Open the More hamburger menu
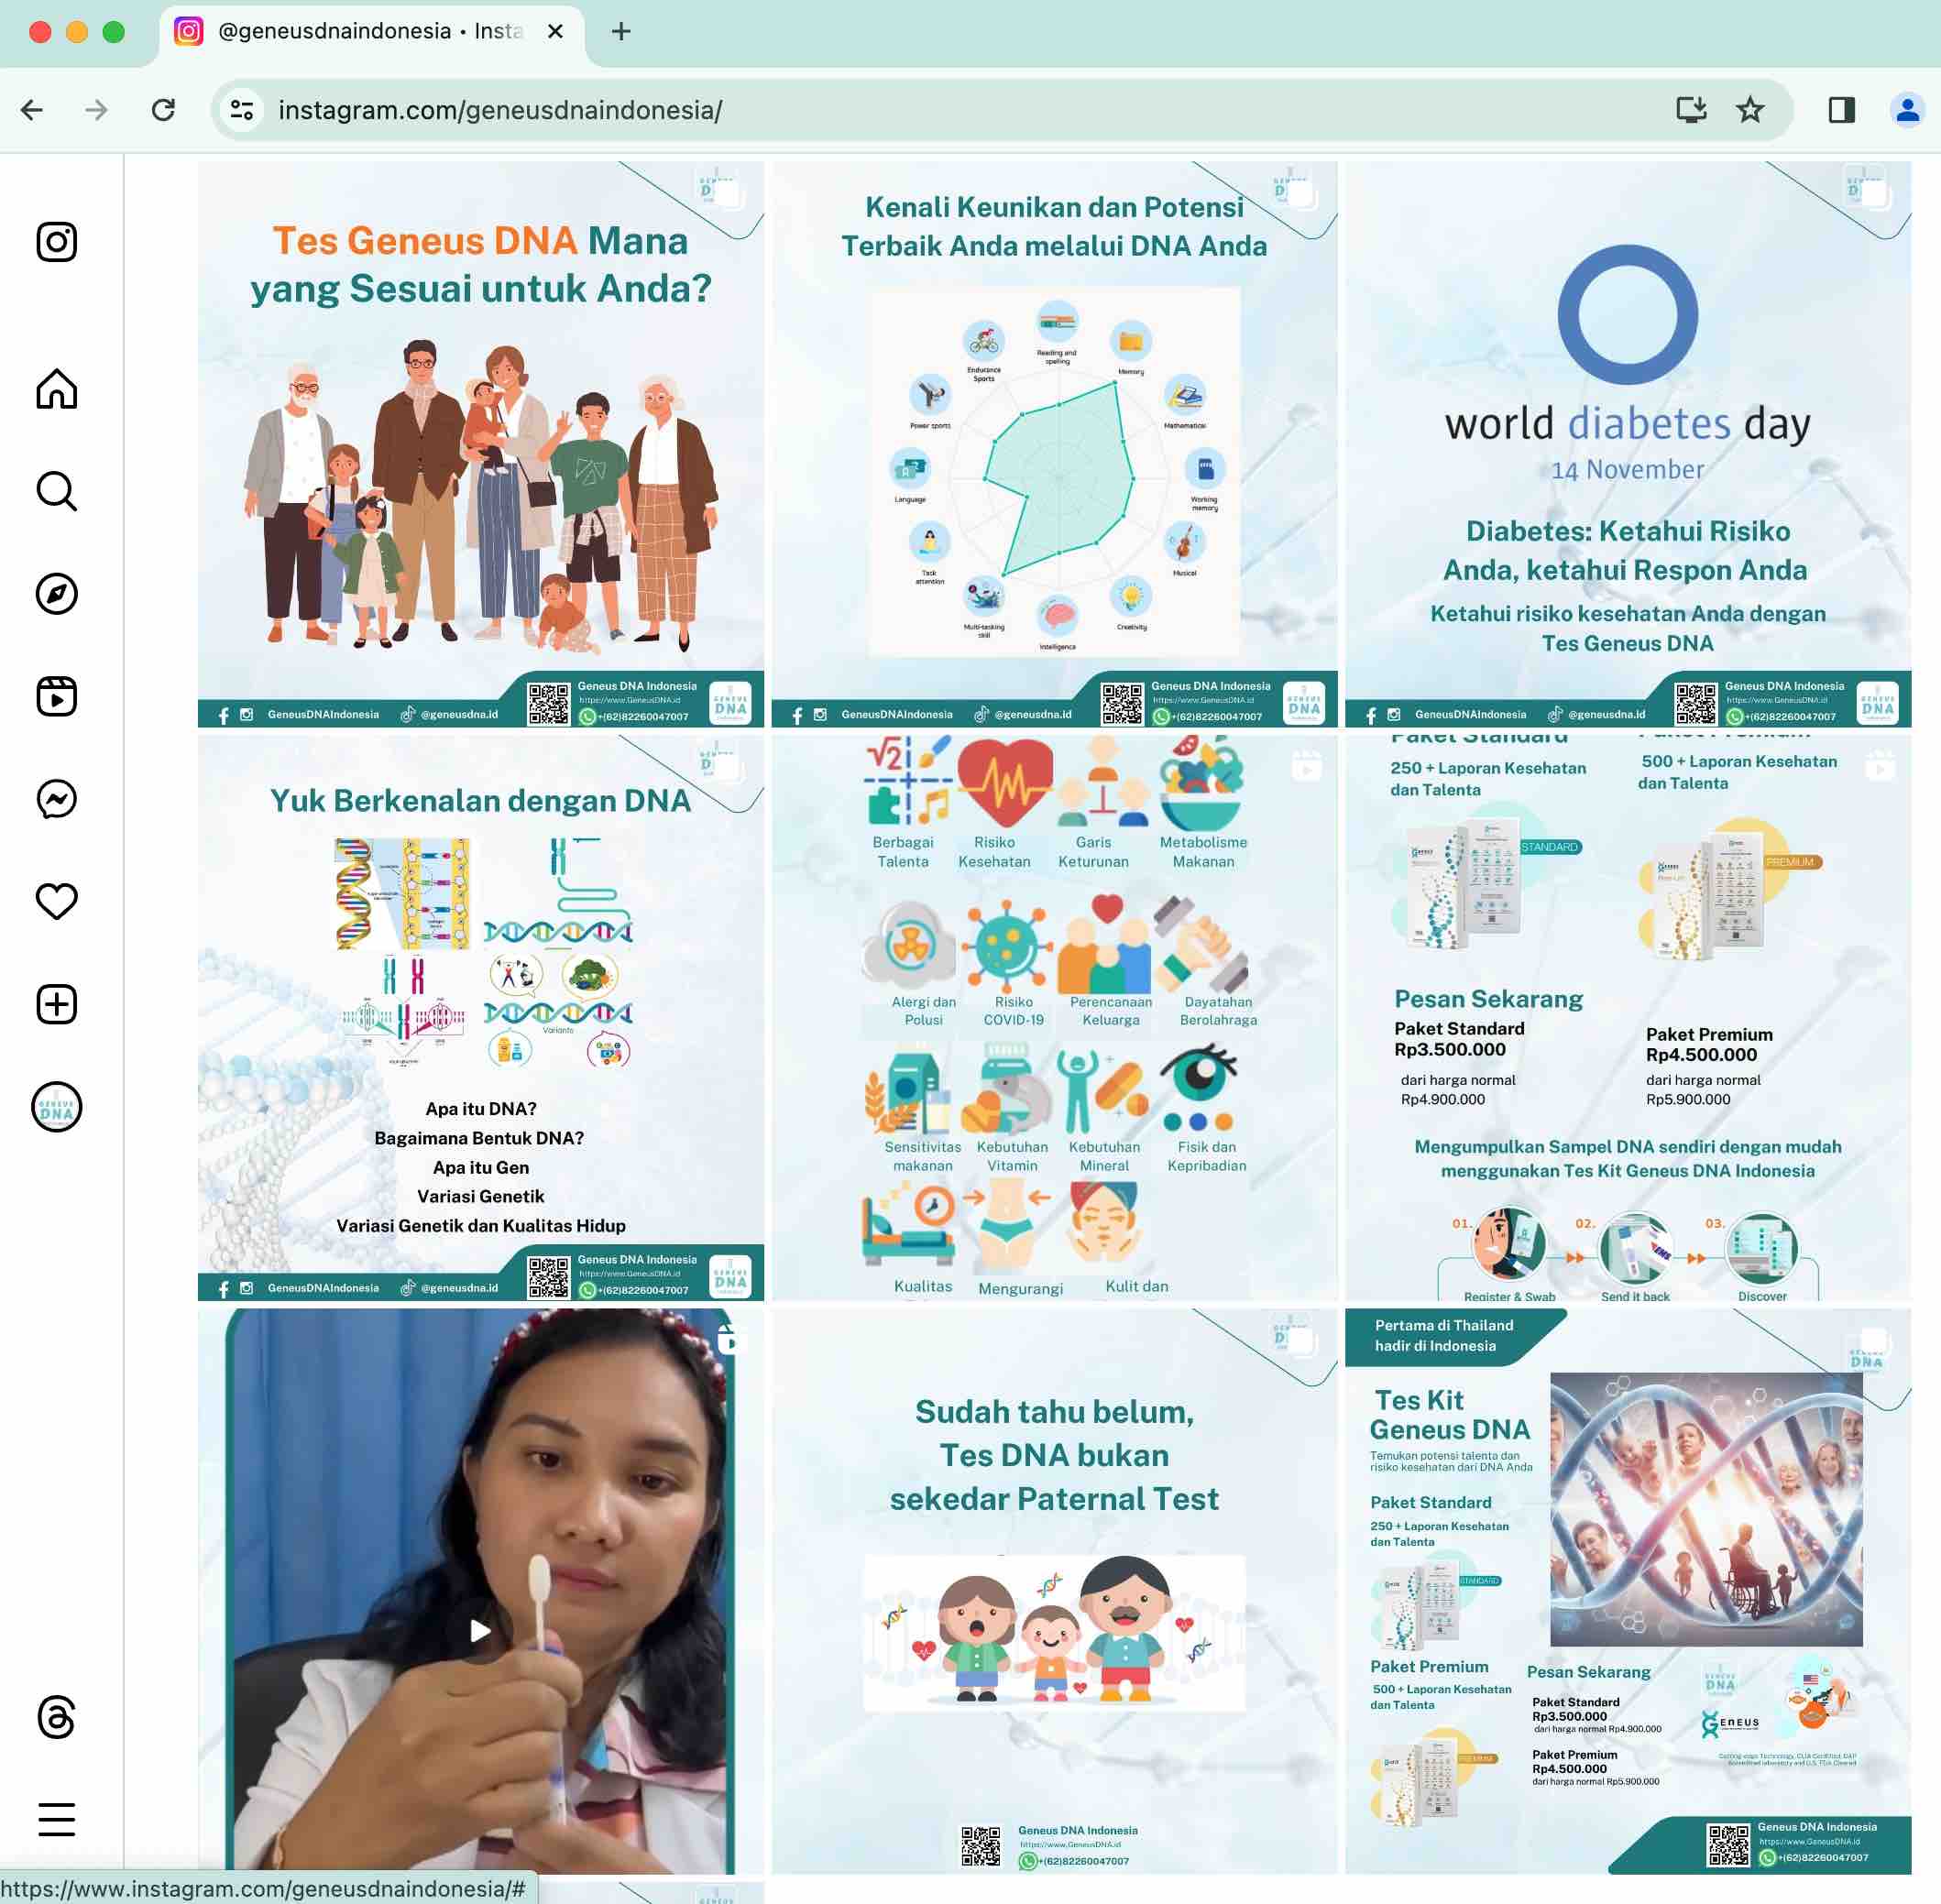 click(x=57, y=1819)
